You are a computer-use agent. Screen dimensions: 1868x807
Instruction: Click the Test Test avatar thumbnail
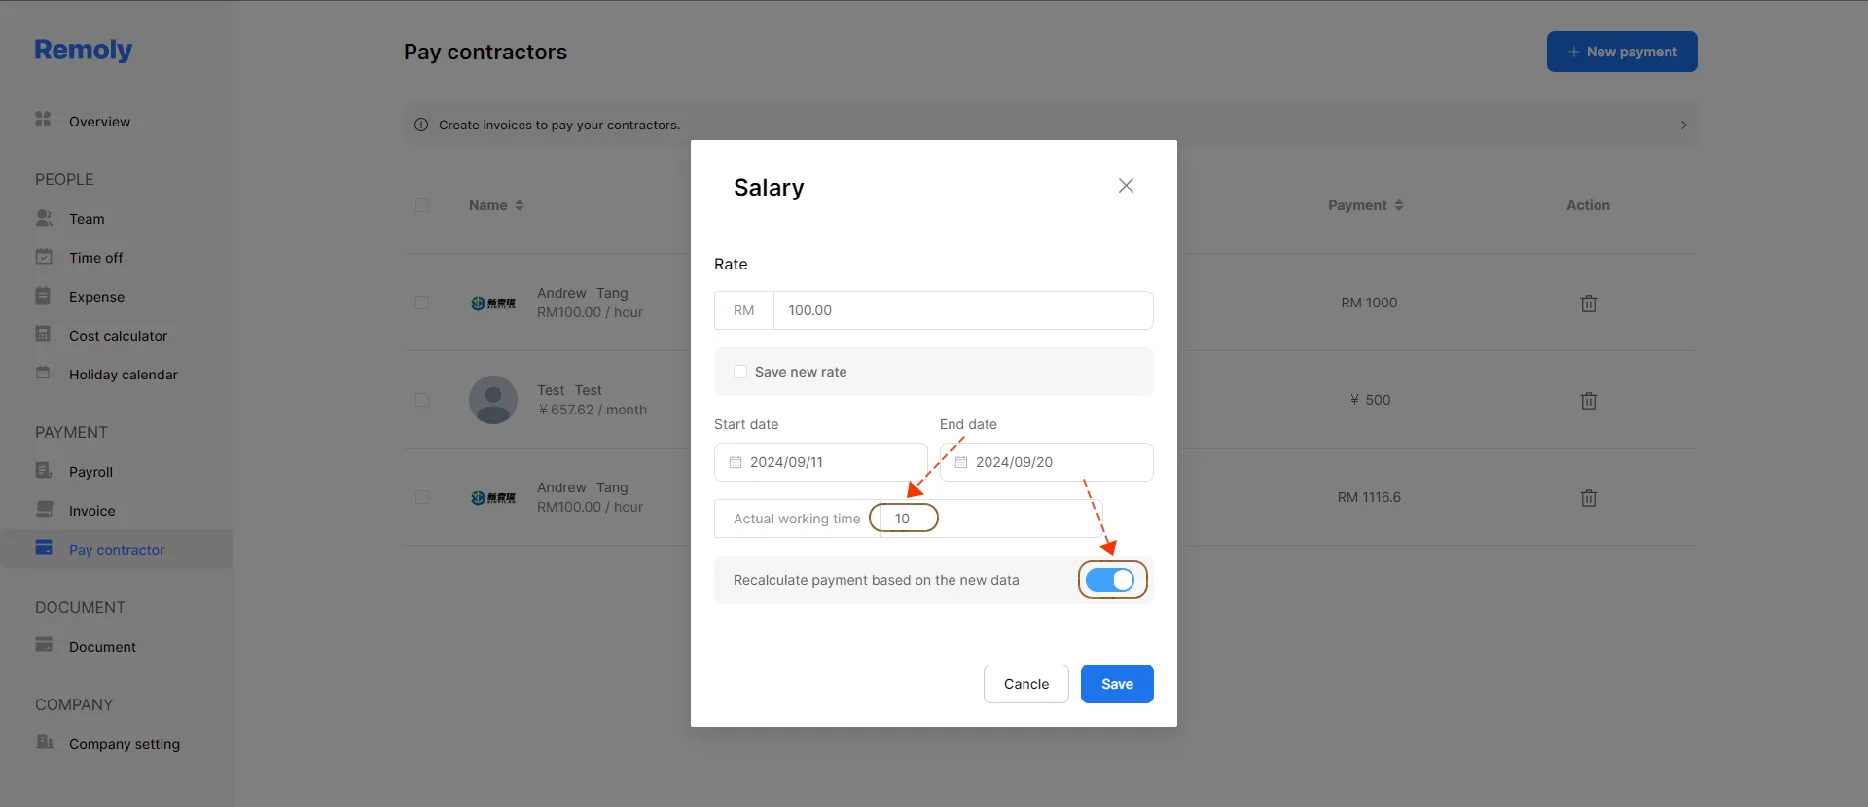coord(493,400)
